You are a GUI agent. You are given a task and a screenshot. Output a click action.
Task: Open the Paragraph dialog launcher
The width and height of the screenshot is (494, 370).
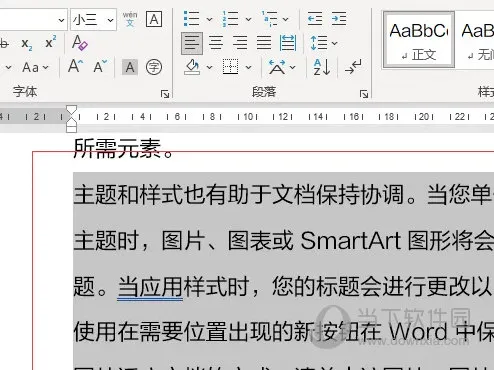(364, 94)
